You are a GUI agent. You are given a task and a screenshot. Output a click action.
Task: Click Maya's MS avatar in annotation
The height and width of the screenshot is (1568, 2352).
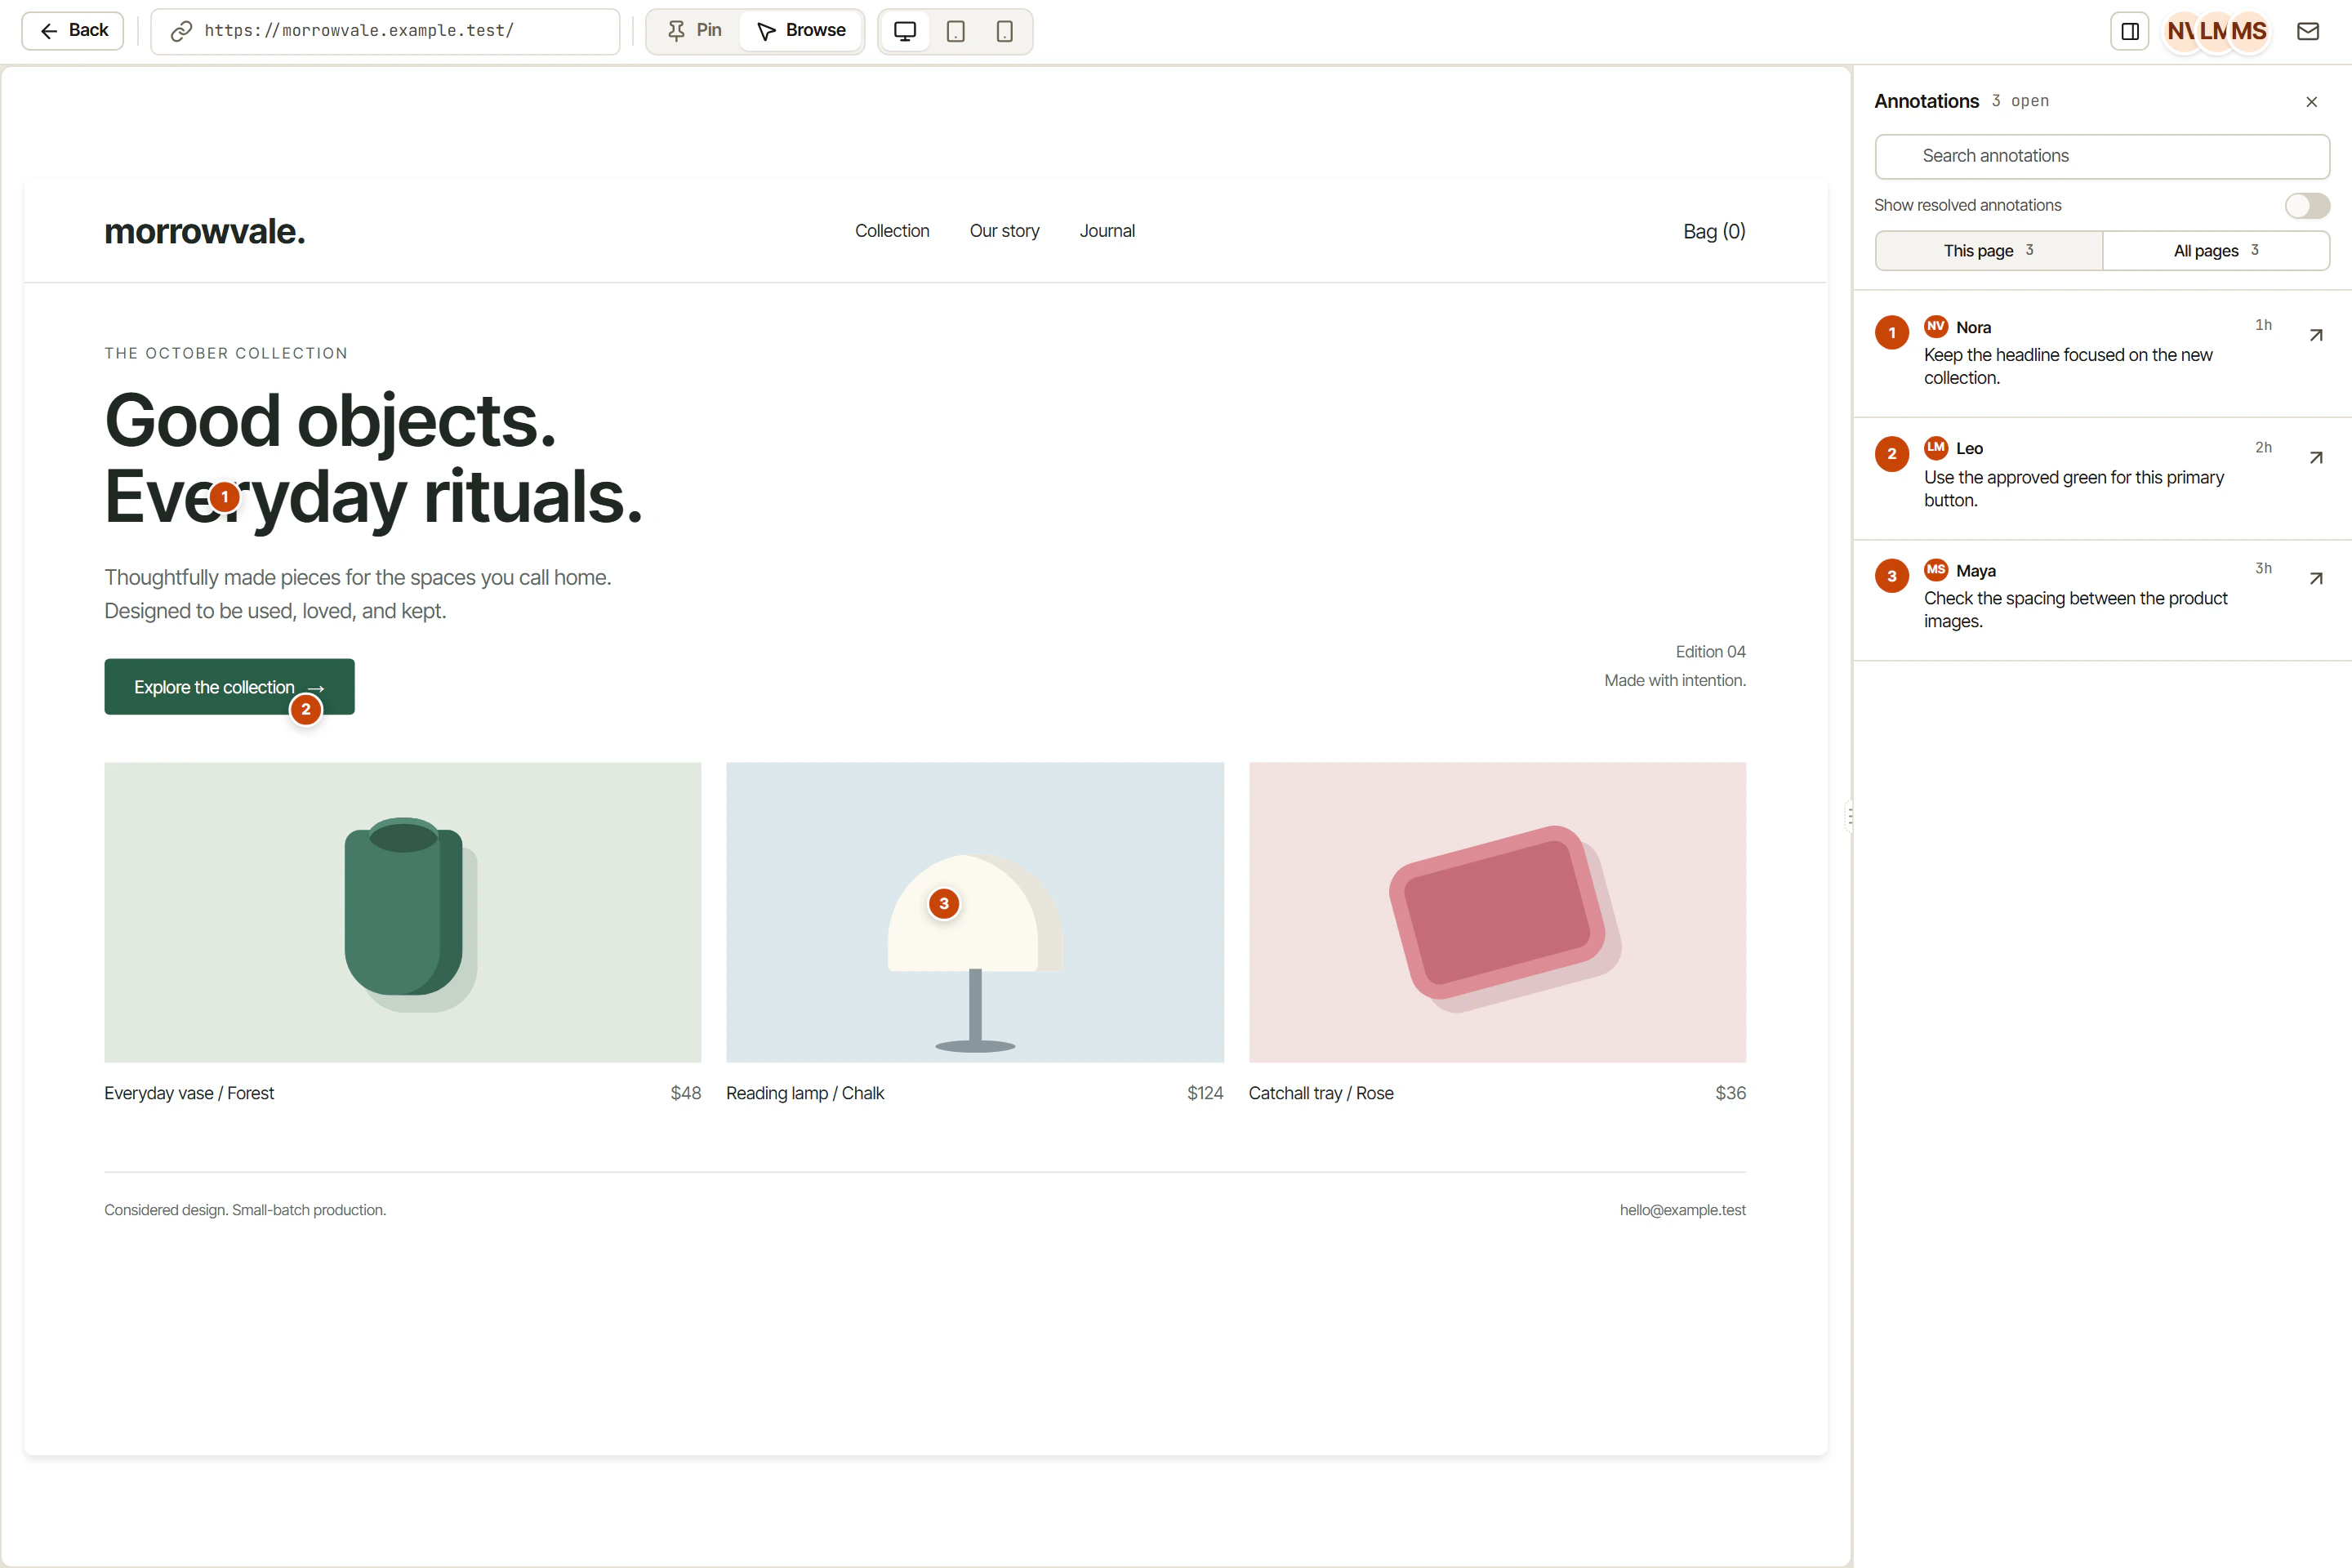1936,570
